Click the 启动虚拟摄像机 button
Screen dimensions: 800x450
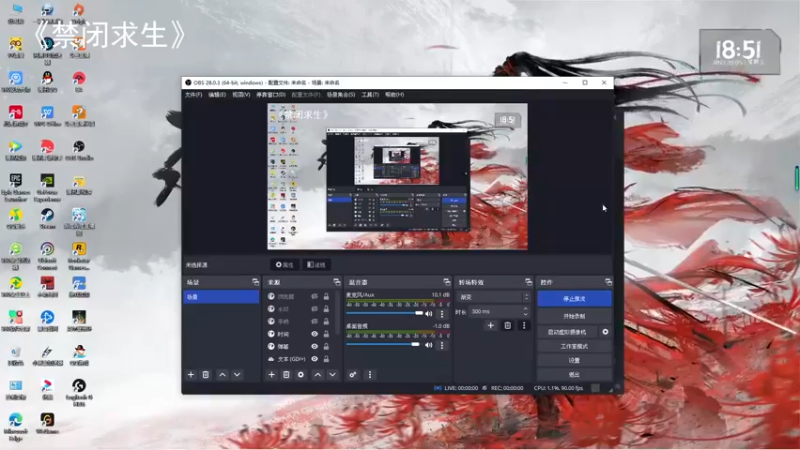567,332
